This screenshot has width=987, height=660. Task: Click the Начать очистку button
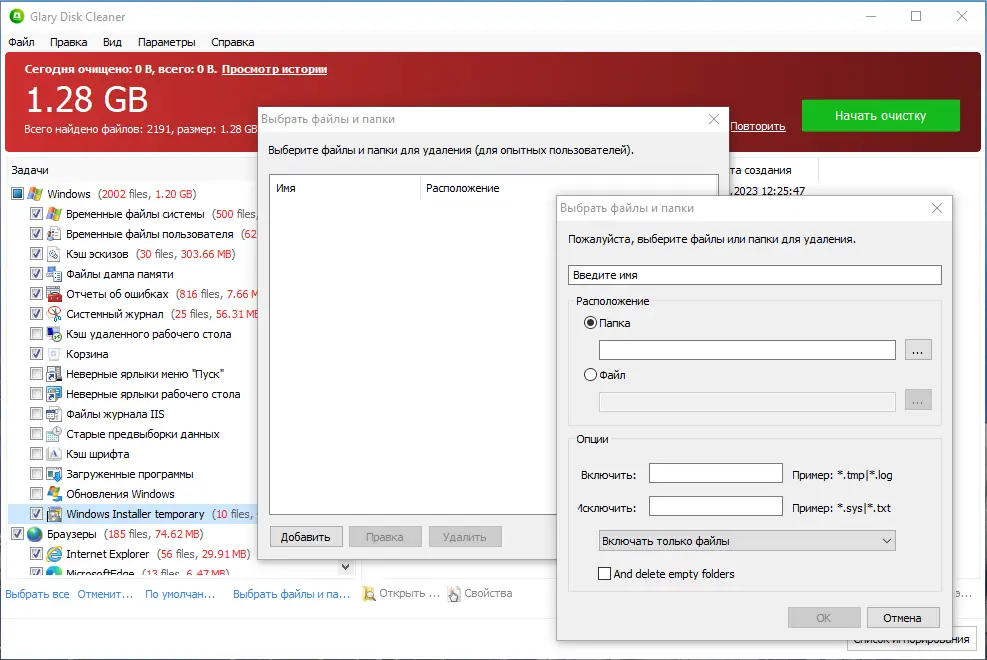coord(881,116)
